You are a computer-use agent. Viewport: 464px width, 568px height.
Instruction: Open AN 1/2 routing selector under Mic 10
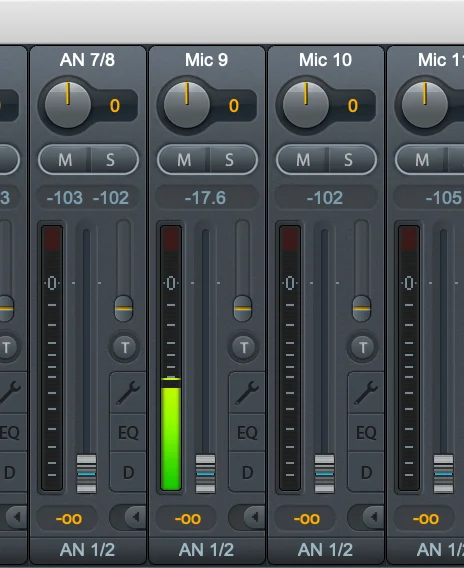[x=325, y=550]
